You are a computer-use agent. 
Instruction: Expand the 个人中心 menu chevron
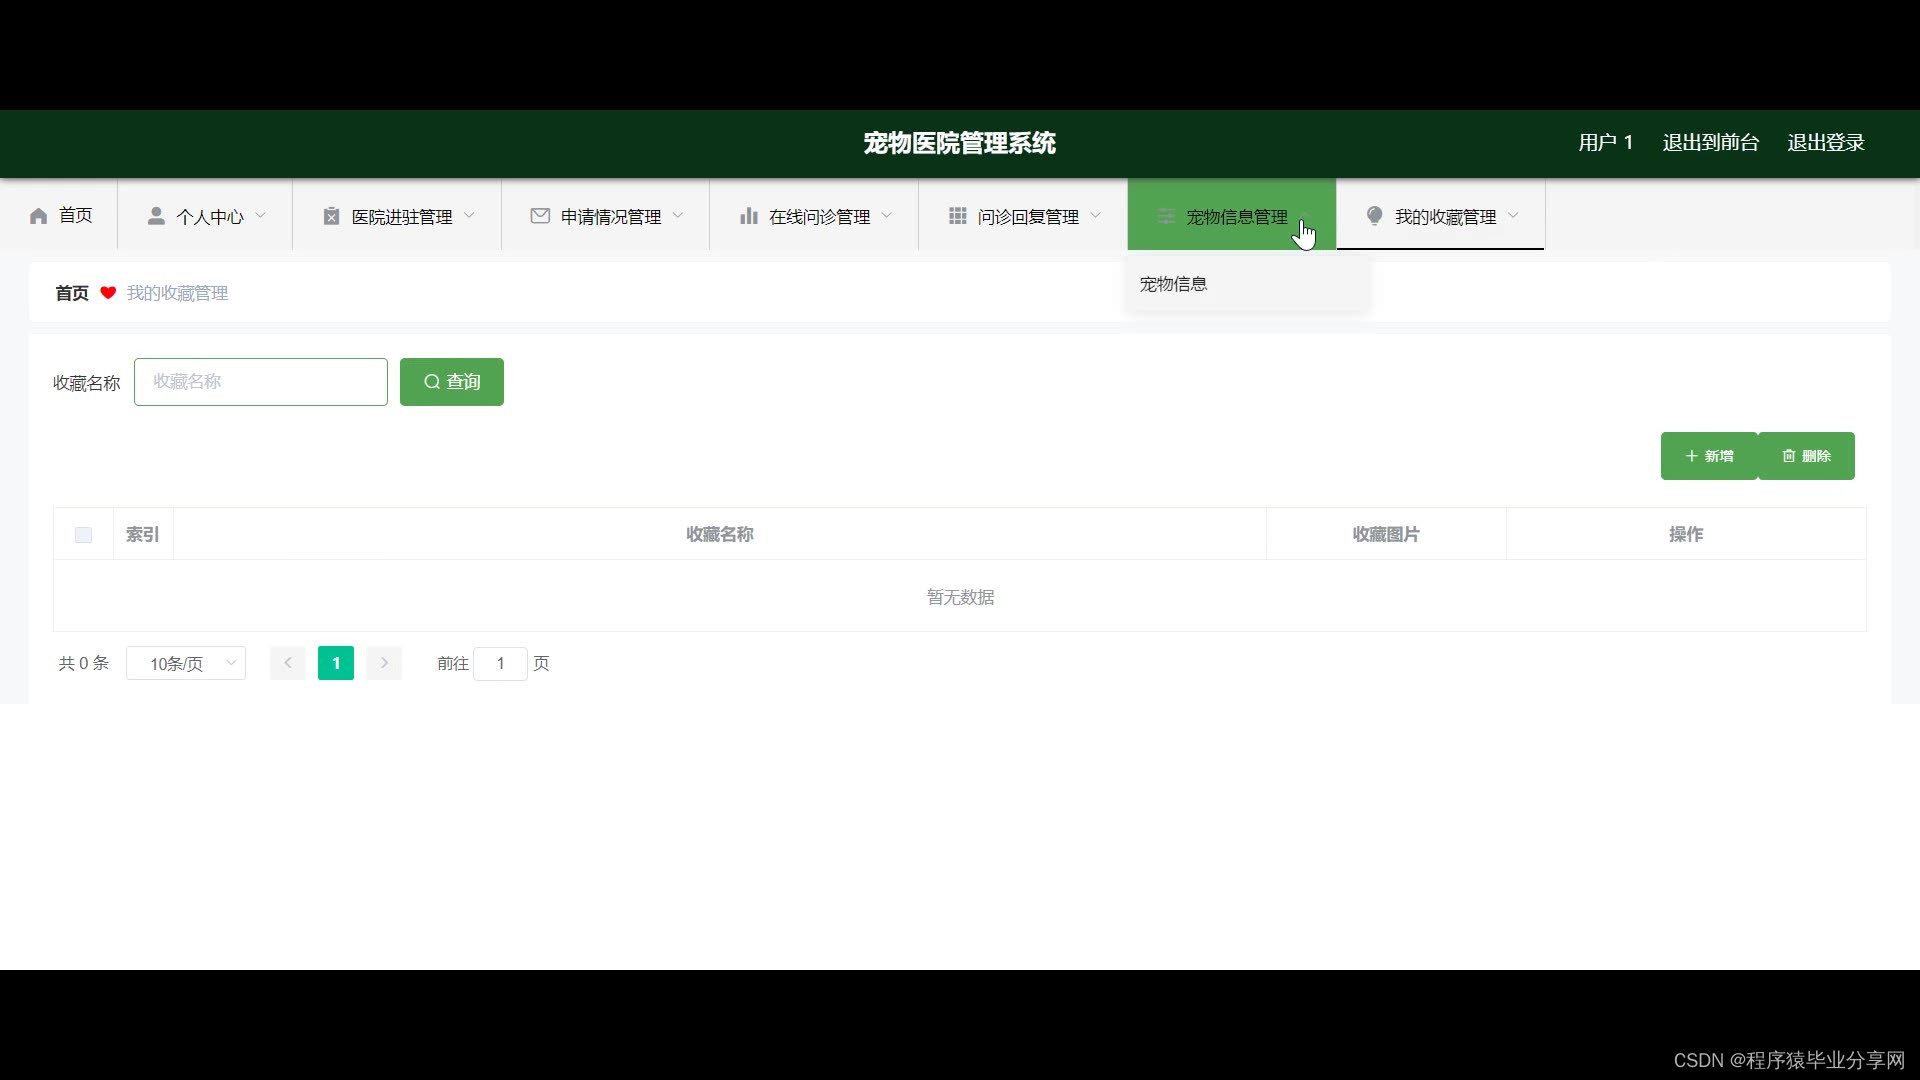tap(261, 216)
